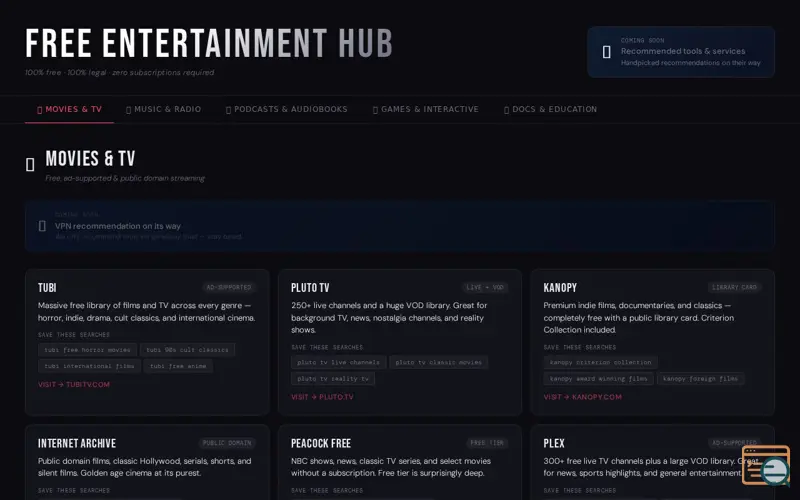Click the VPN recommendation banner
The width and height of the screenshot is (800, 500).
(x=399, y=226)
